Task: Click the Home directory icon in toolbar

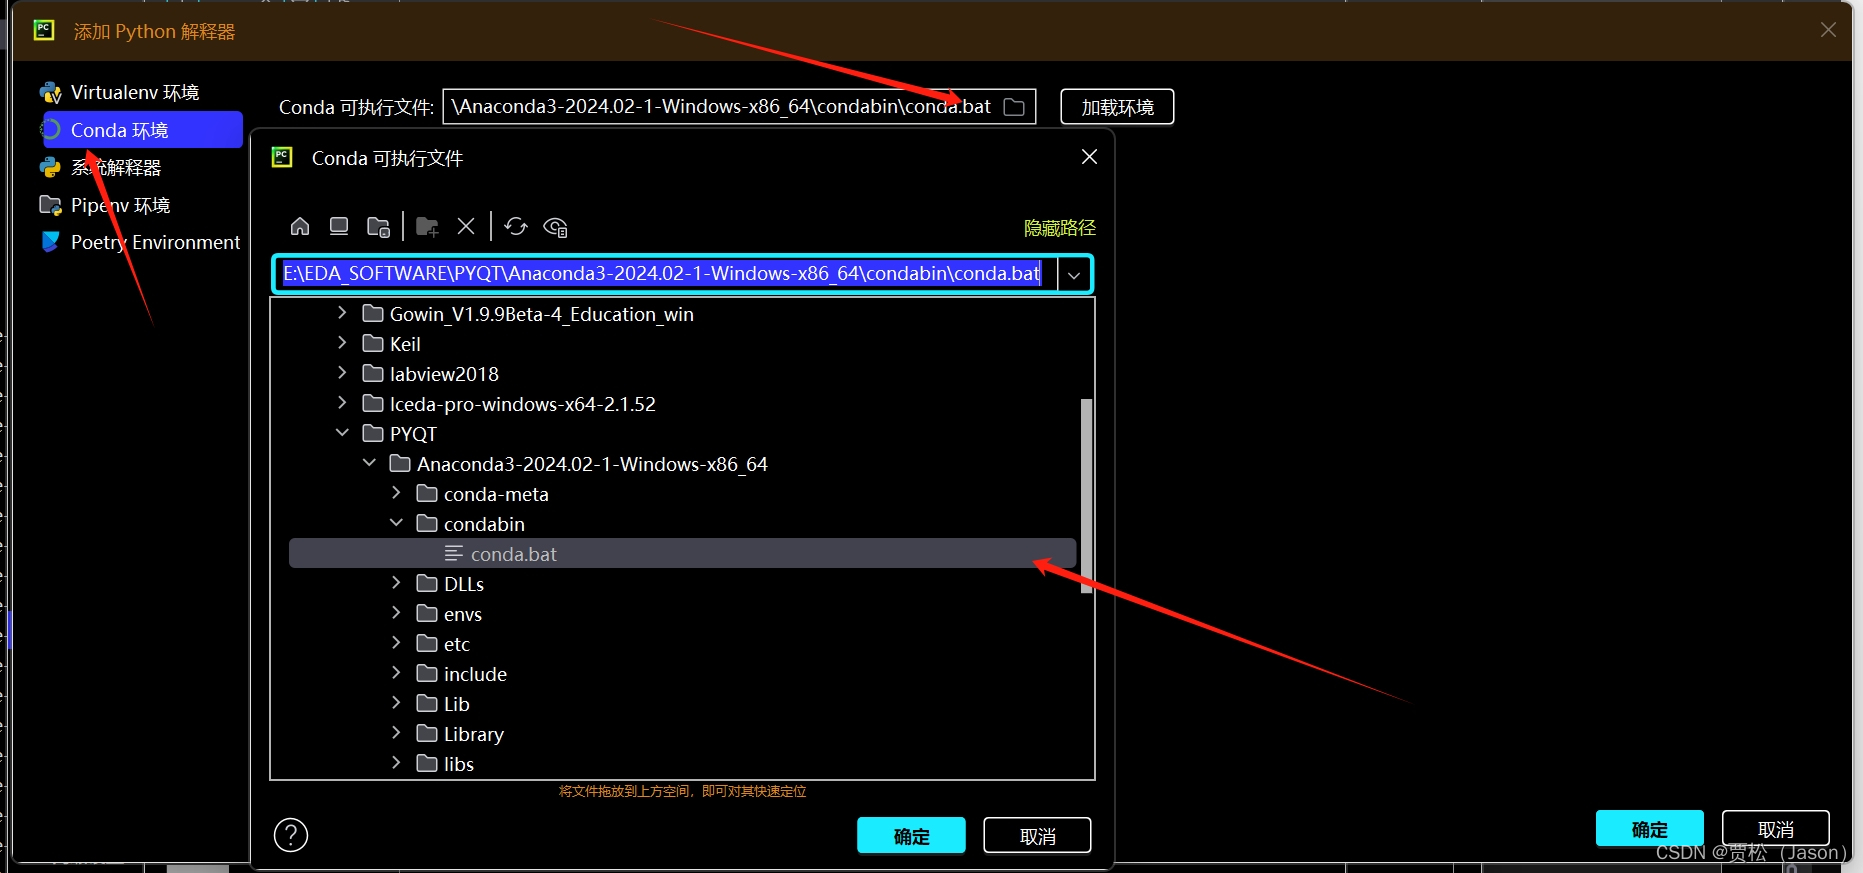Action: [x=300, y=227]
